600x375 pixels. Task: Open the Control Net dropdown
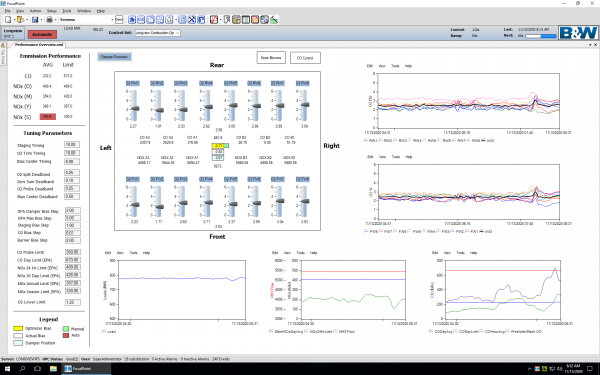[158, 33]
